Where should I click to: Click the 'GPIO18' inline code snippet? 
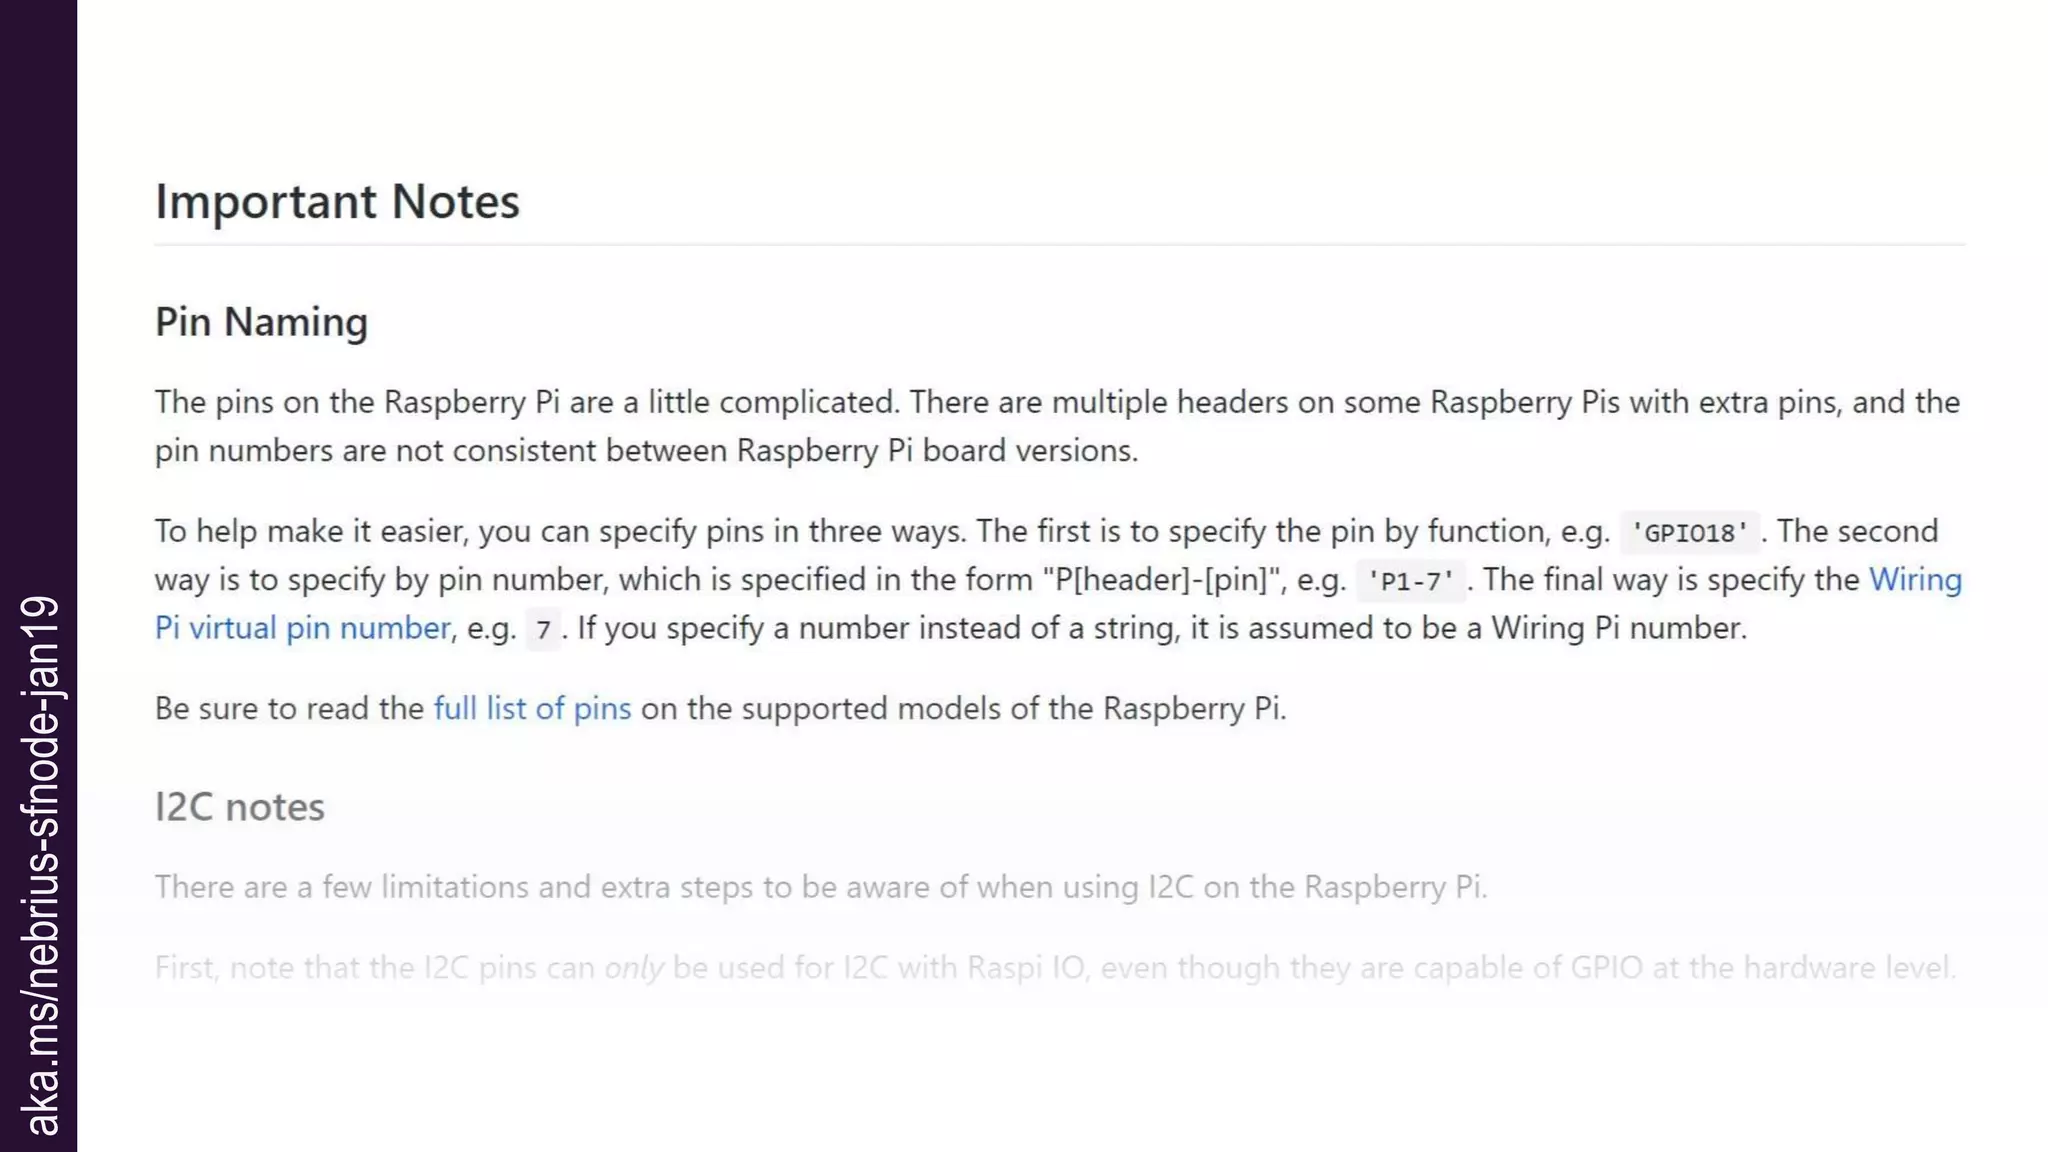click(1689, 532)
